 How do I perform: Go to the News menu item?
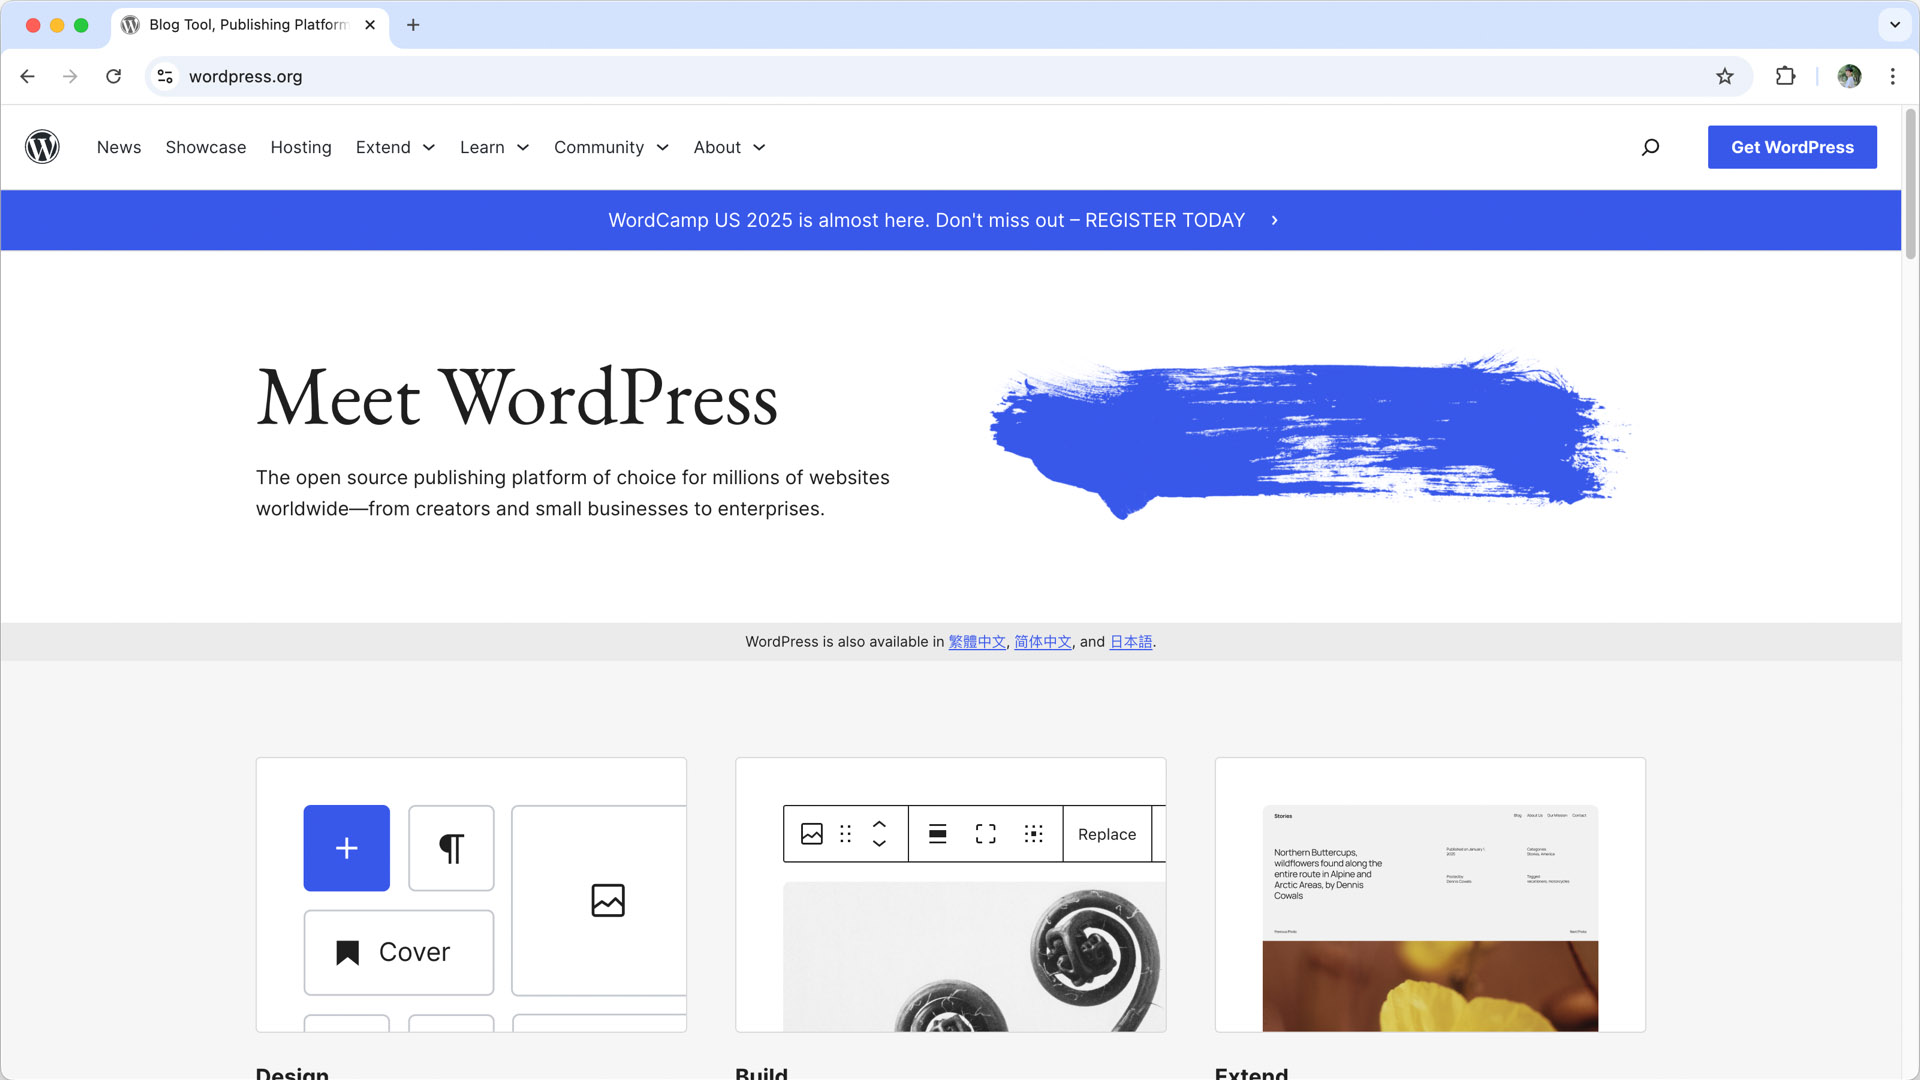(x=119, y=147)
